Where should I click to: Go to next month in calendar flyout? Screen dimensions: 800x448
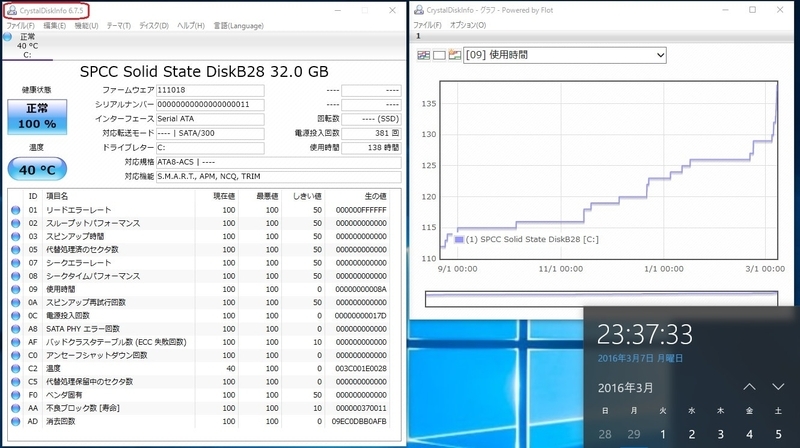tap(778, 387)
